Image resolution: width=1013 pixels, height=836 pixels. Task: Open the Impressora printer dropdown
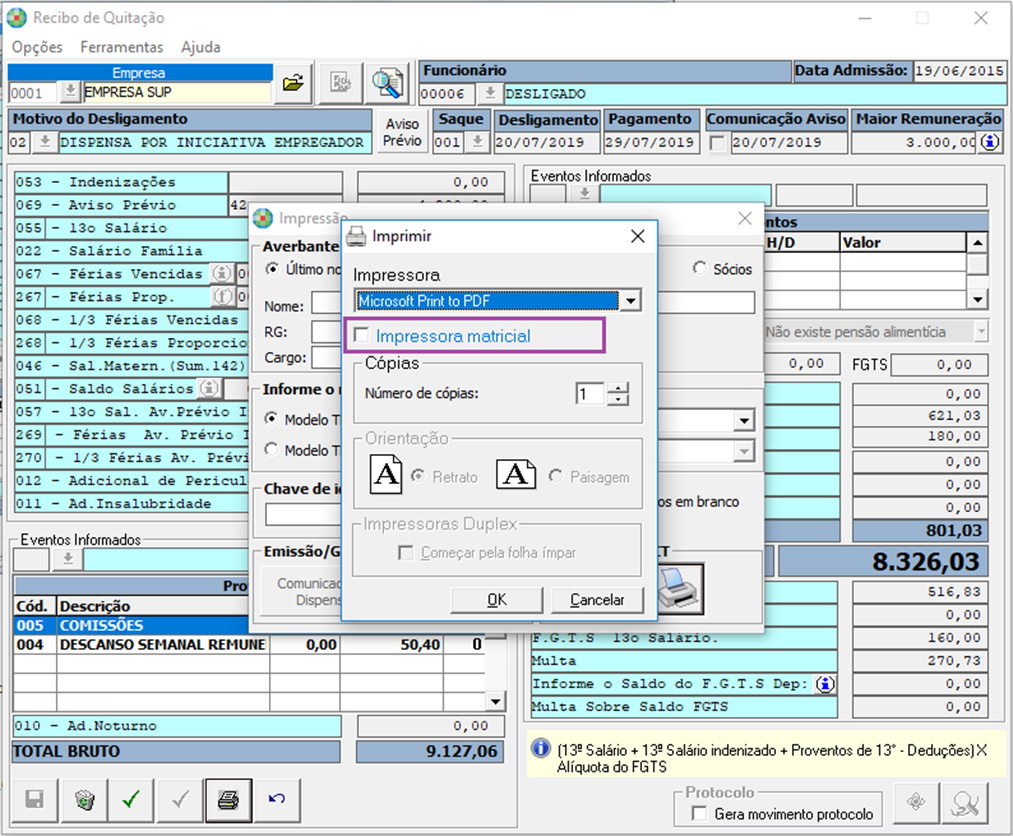[631, 300]
